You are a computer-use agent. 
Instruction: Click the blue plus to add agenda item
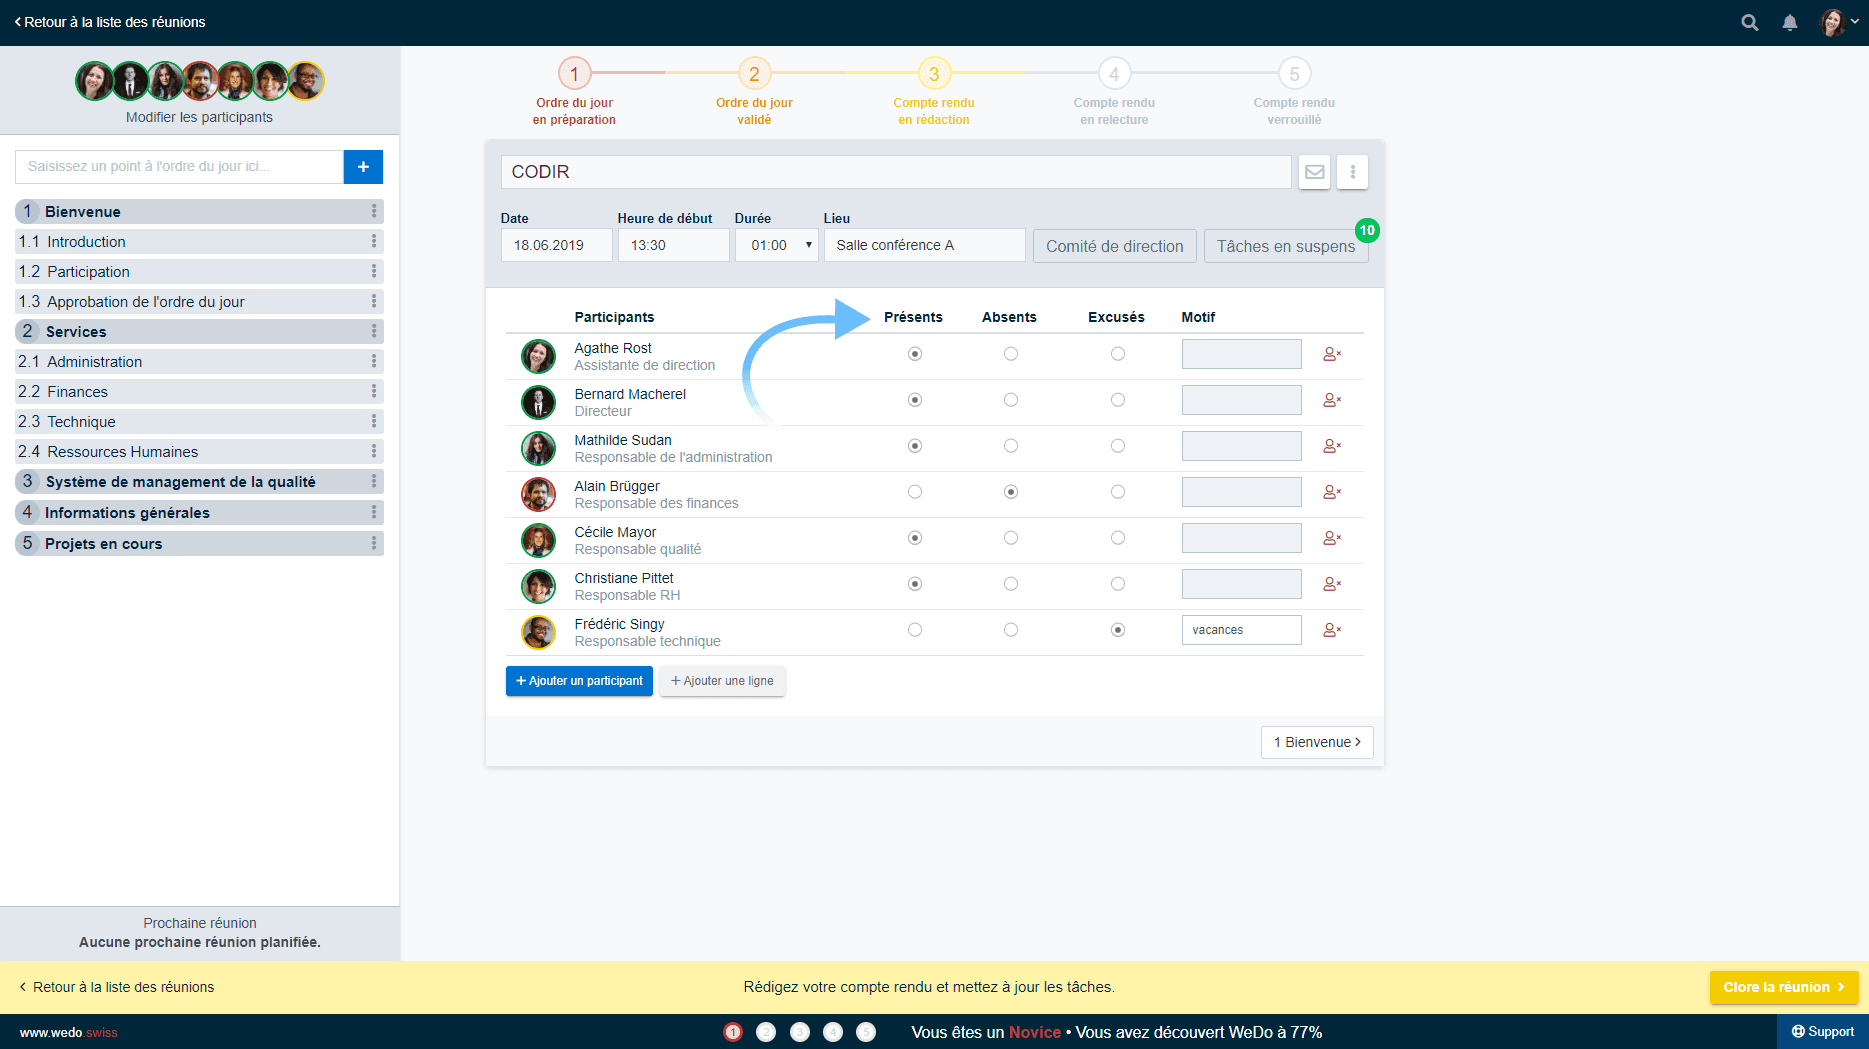pos(363,167)
